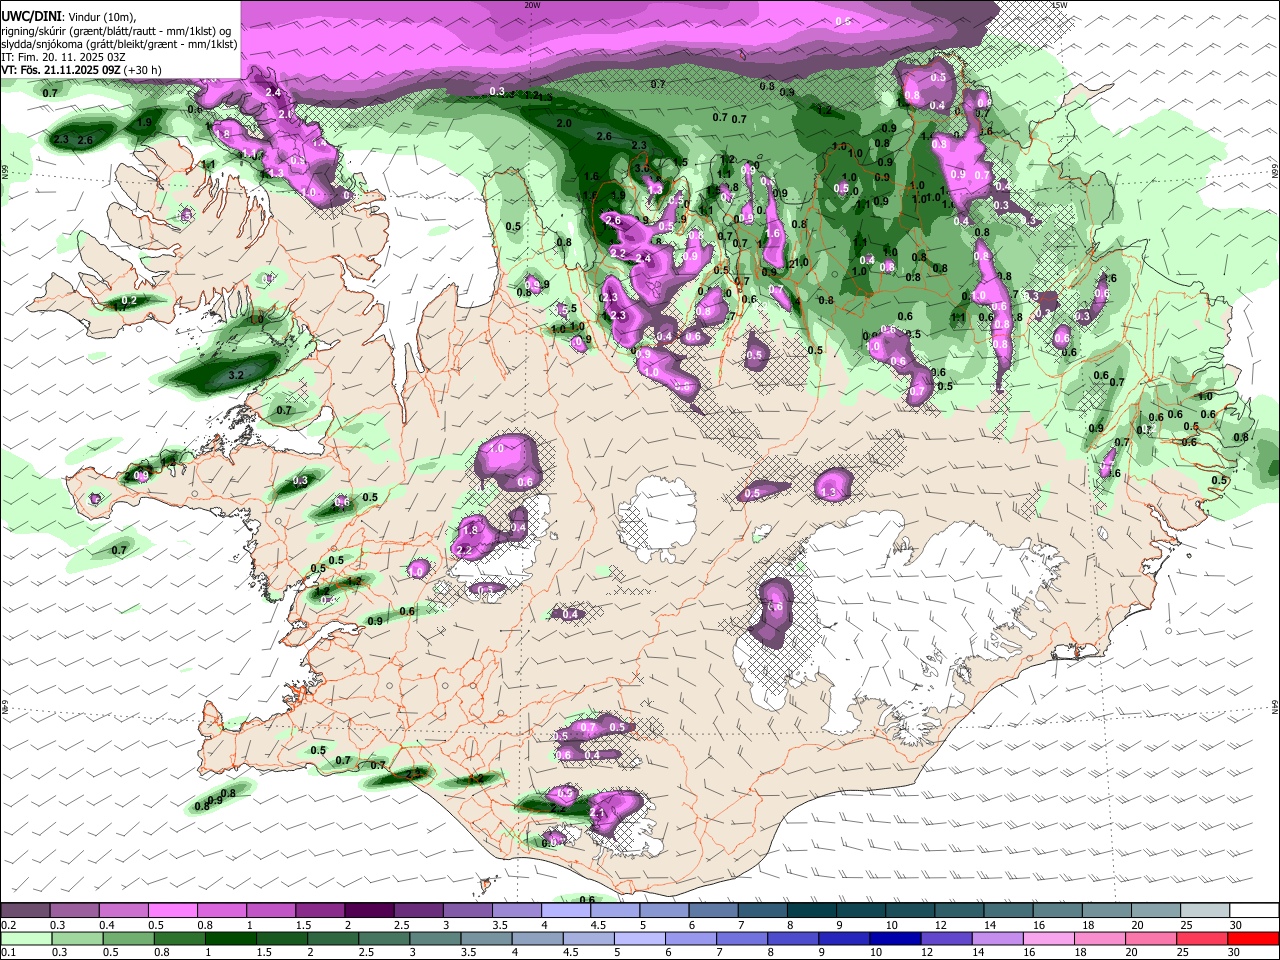
Task: Click the pale grey snow swatch between 25 and 30
Action: [x=1204, y=910]
